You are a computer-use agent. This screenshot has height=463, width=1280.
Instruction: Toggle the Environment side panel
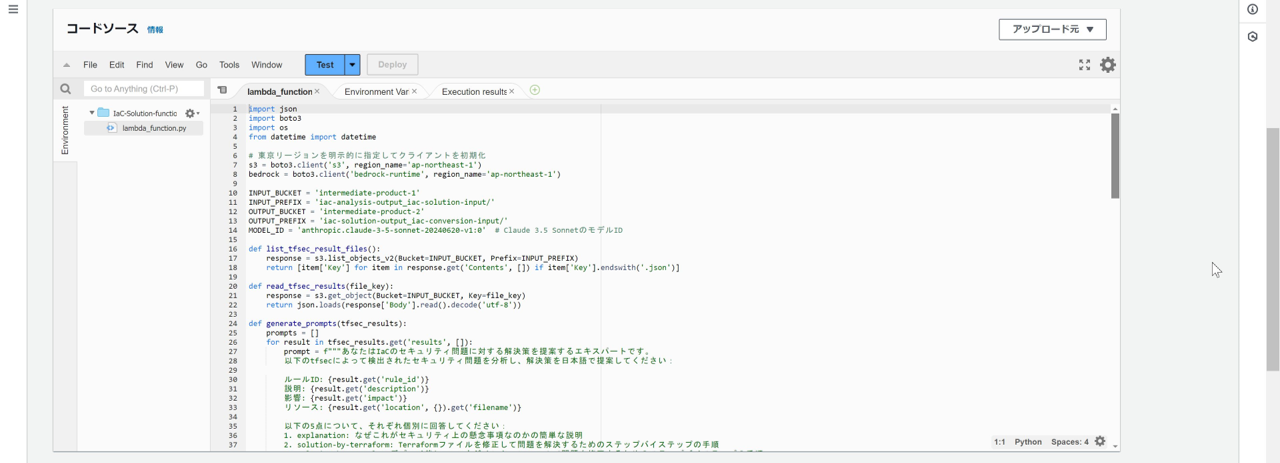[x=65, y=131]
